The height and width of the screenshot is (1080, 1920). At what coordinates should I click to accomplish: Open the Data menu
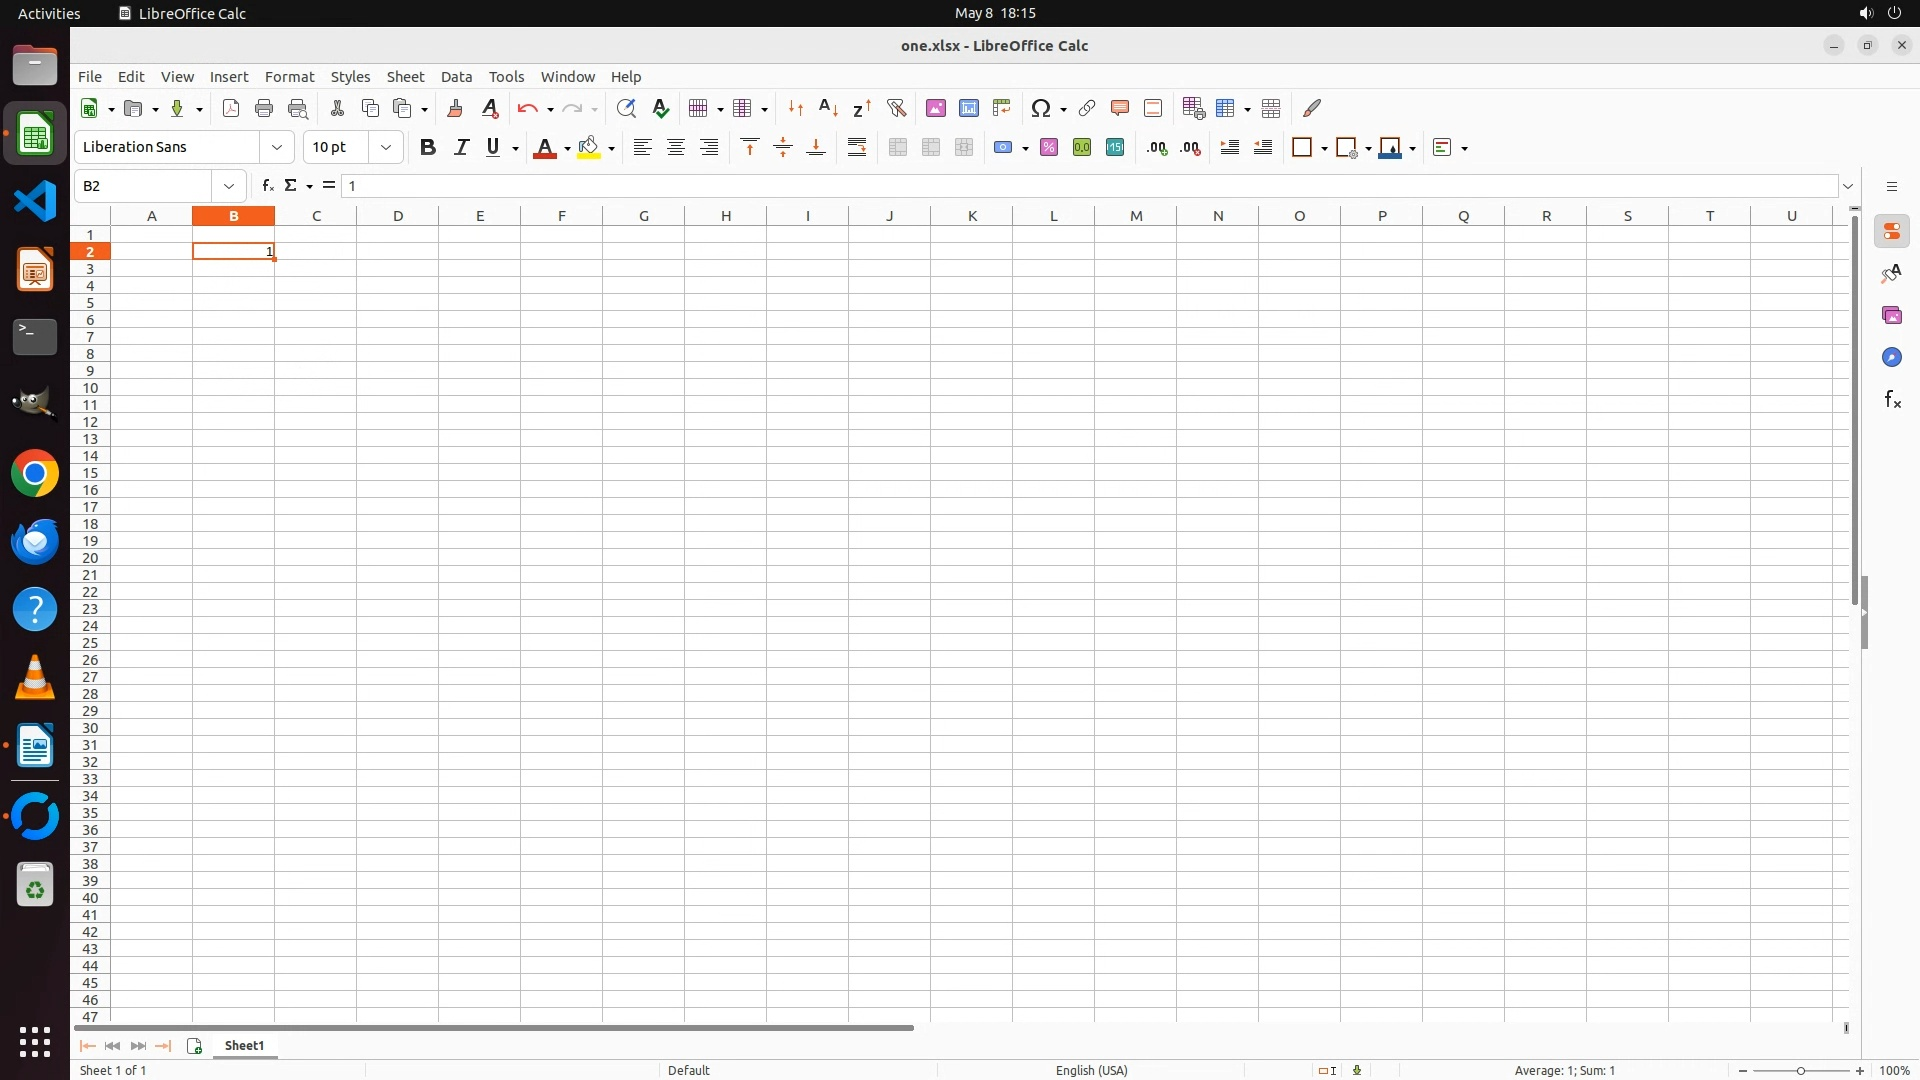click(456, 77)
